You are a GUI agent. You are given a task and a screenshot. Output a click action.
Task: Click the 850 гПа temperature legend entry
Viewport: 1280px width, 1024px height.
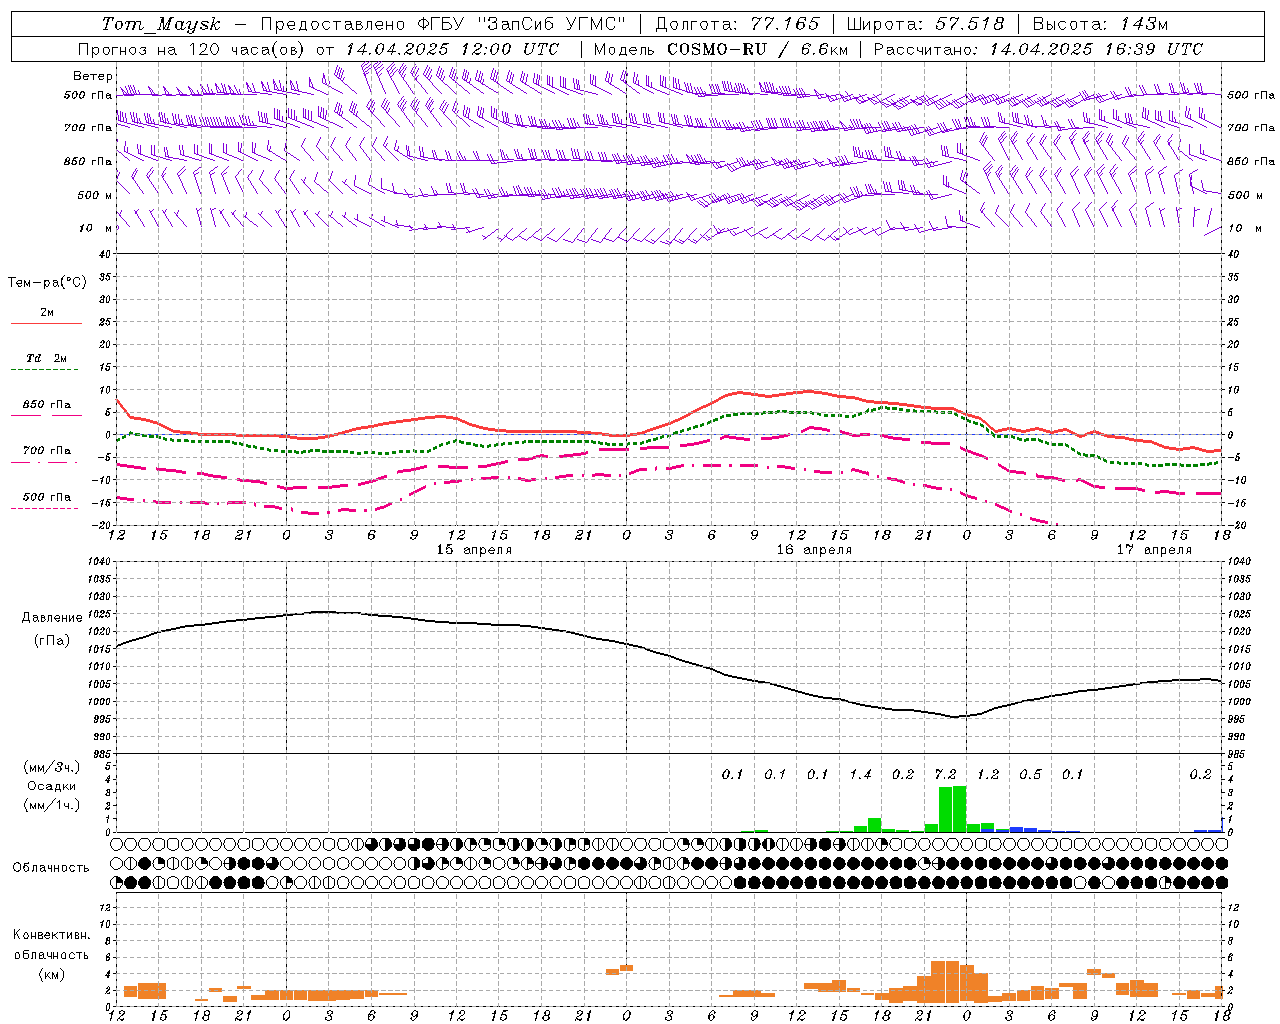click(47, 405)
